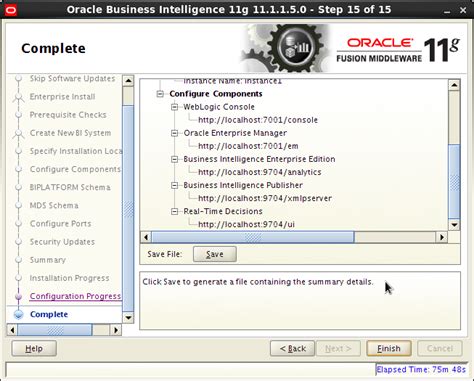The width and height of the screenshot is (474, 381).
Task: Click steps list scroll down arrow
Action: click(x=128, y=318)
